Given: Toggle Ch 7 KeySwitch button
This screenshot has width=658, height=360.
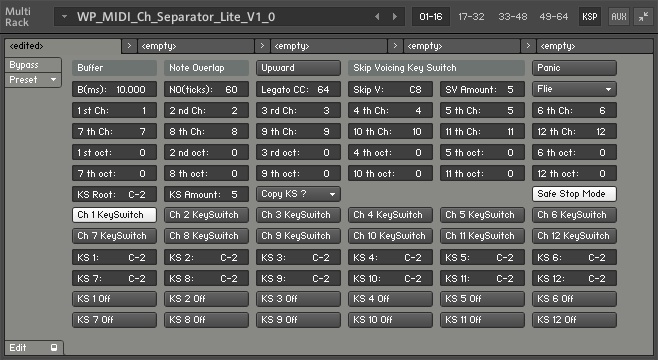Looking at the screenshot, I should click(114, 236).
